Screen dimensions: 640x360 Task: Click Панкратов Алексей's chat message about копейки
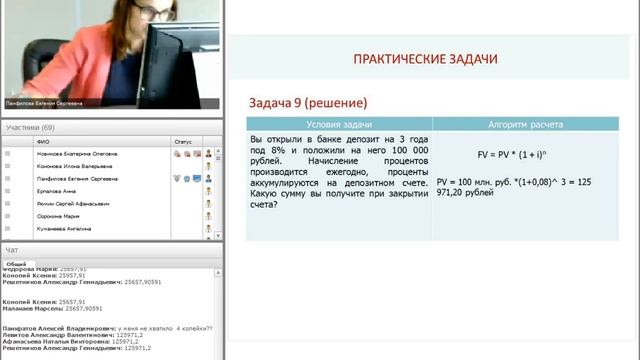tap(107, 328)
